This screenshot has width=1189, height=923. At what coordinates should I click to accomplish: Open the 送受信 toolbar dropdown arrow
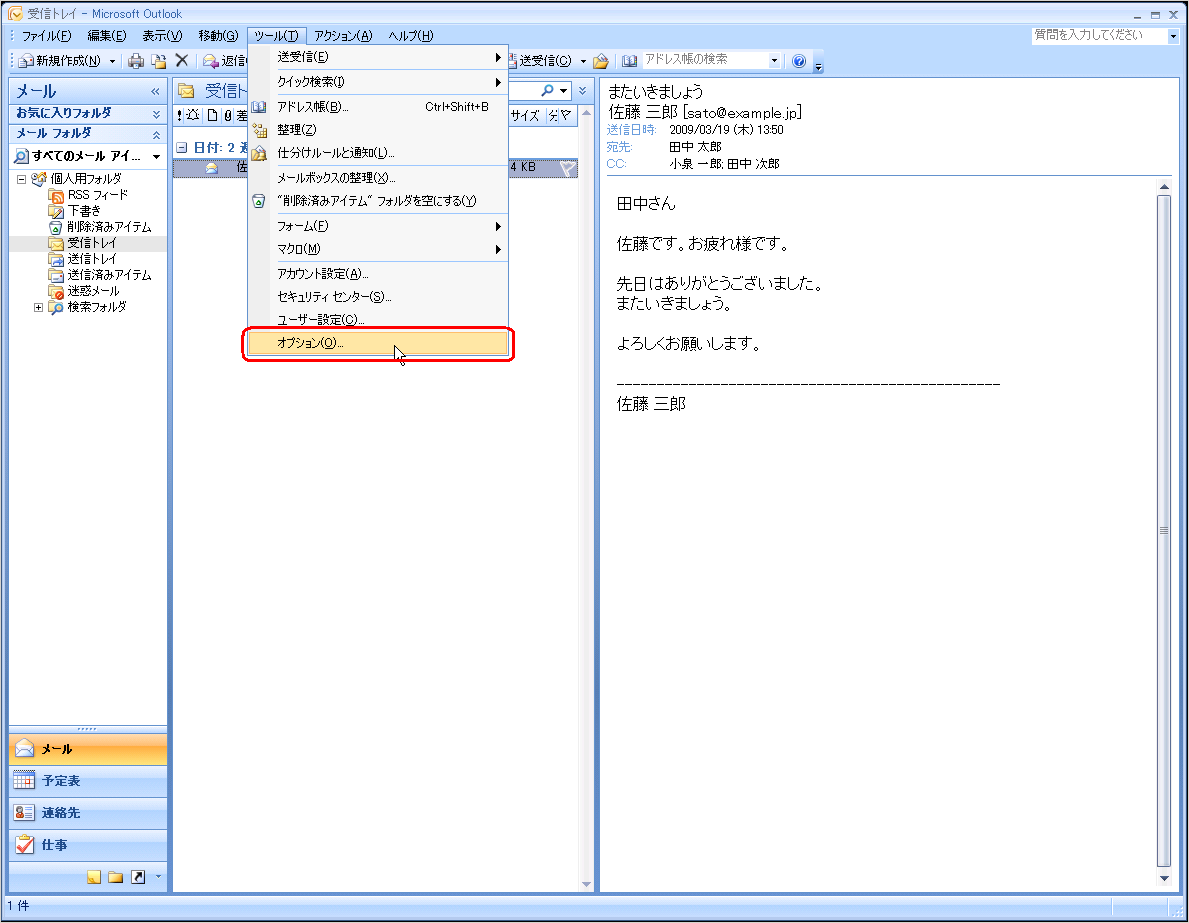[x=583, y=61]
